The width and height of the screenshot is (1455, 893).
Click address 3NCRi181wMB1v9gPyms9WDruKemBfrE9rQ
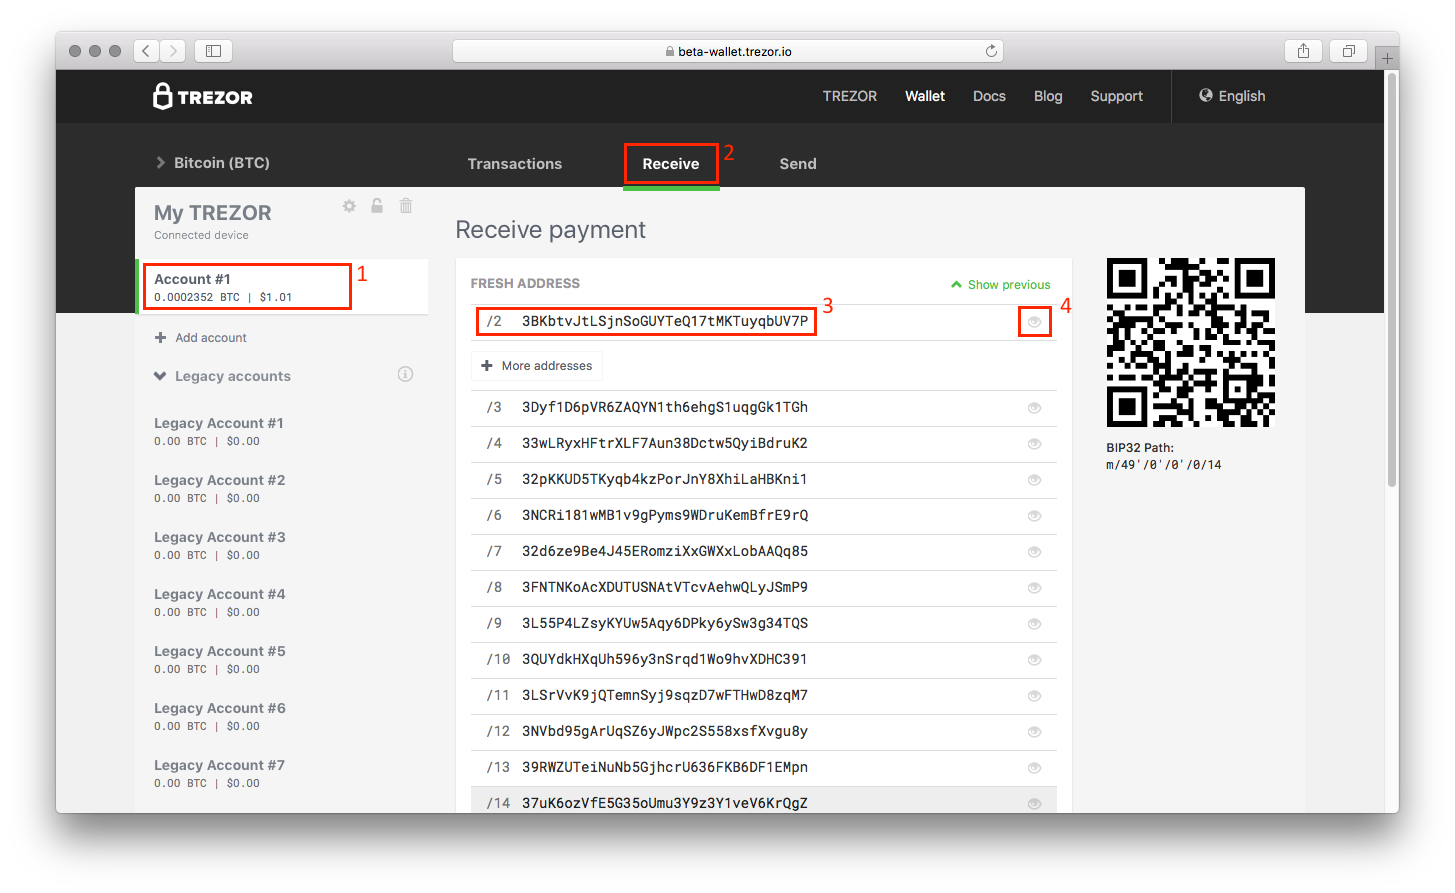(x=665, y=515)
